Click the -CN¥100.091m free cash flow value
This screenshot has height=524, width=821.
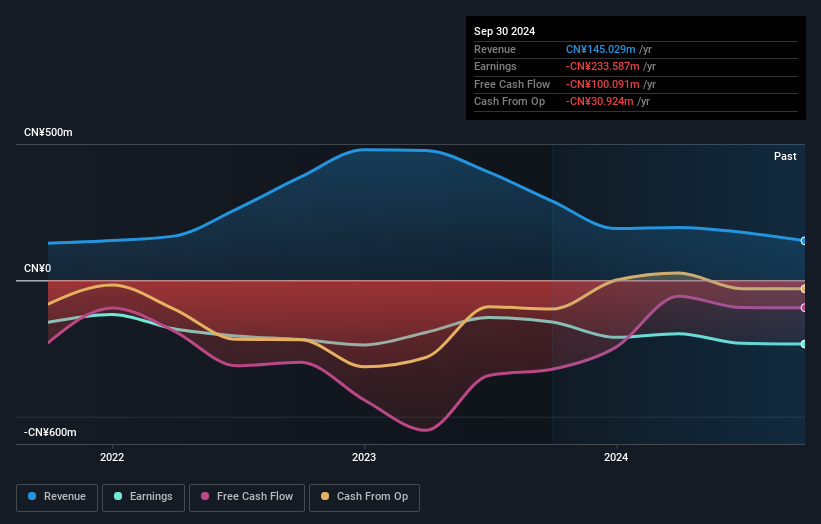coord(603,84)
